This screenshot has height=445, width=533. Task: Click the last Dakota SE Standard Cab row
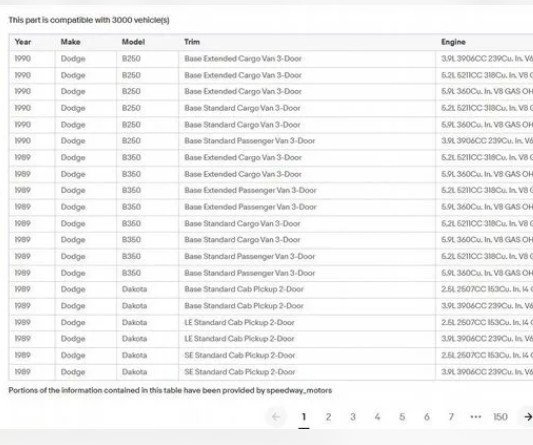point(271,372)
